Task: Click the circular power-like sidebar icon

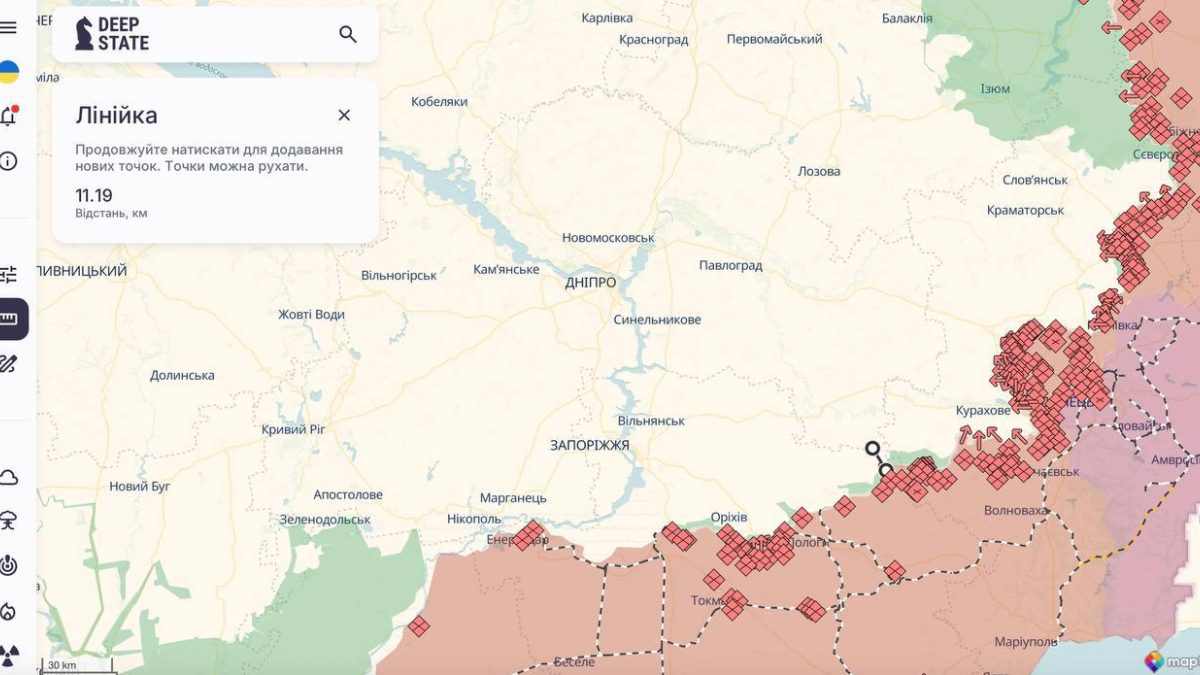Action: [9, 565]
